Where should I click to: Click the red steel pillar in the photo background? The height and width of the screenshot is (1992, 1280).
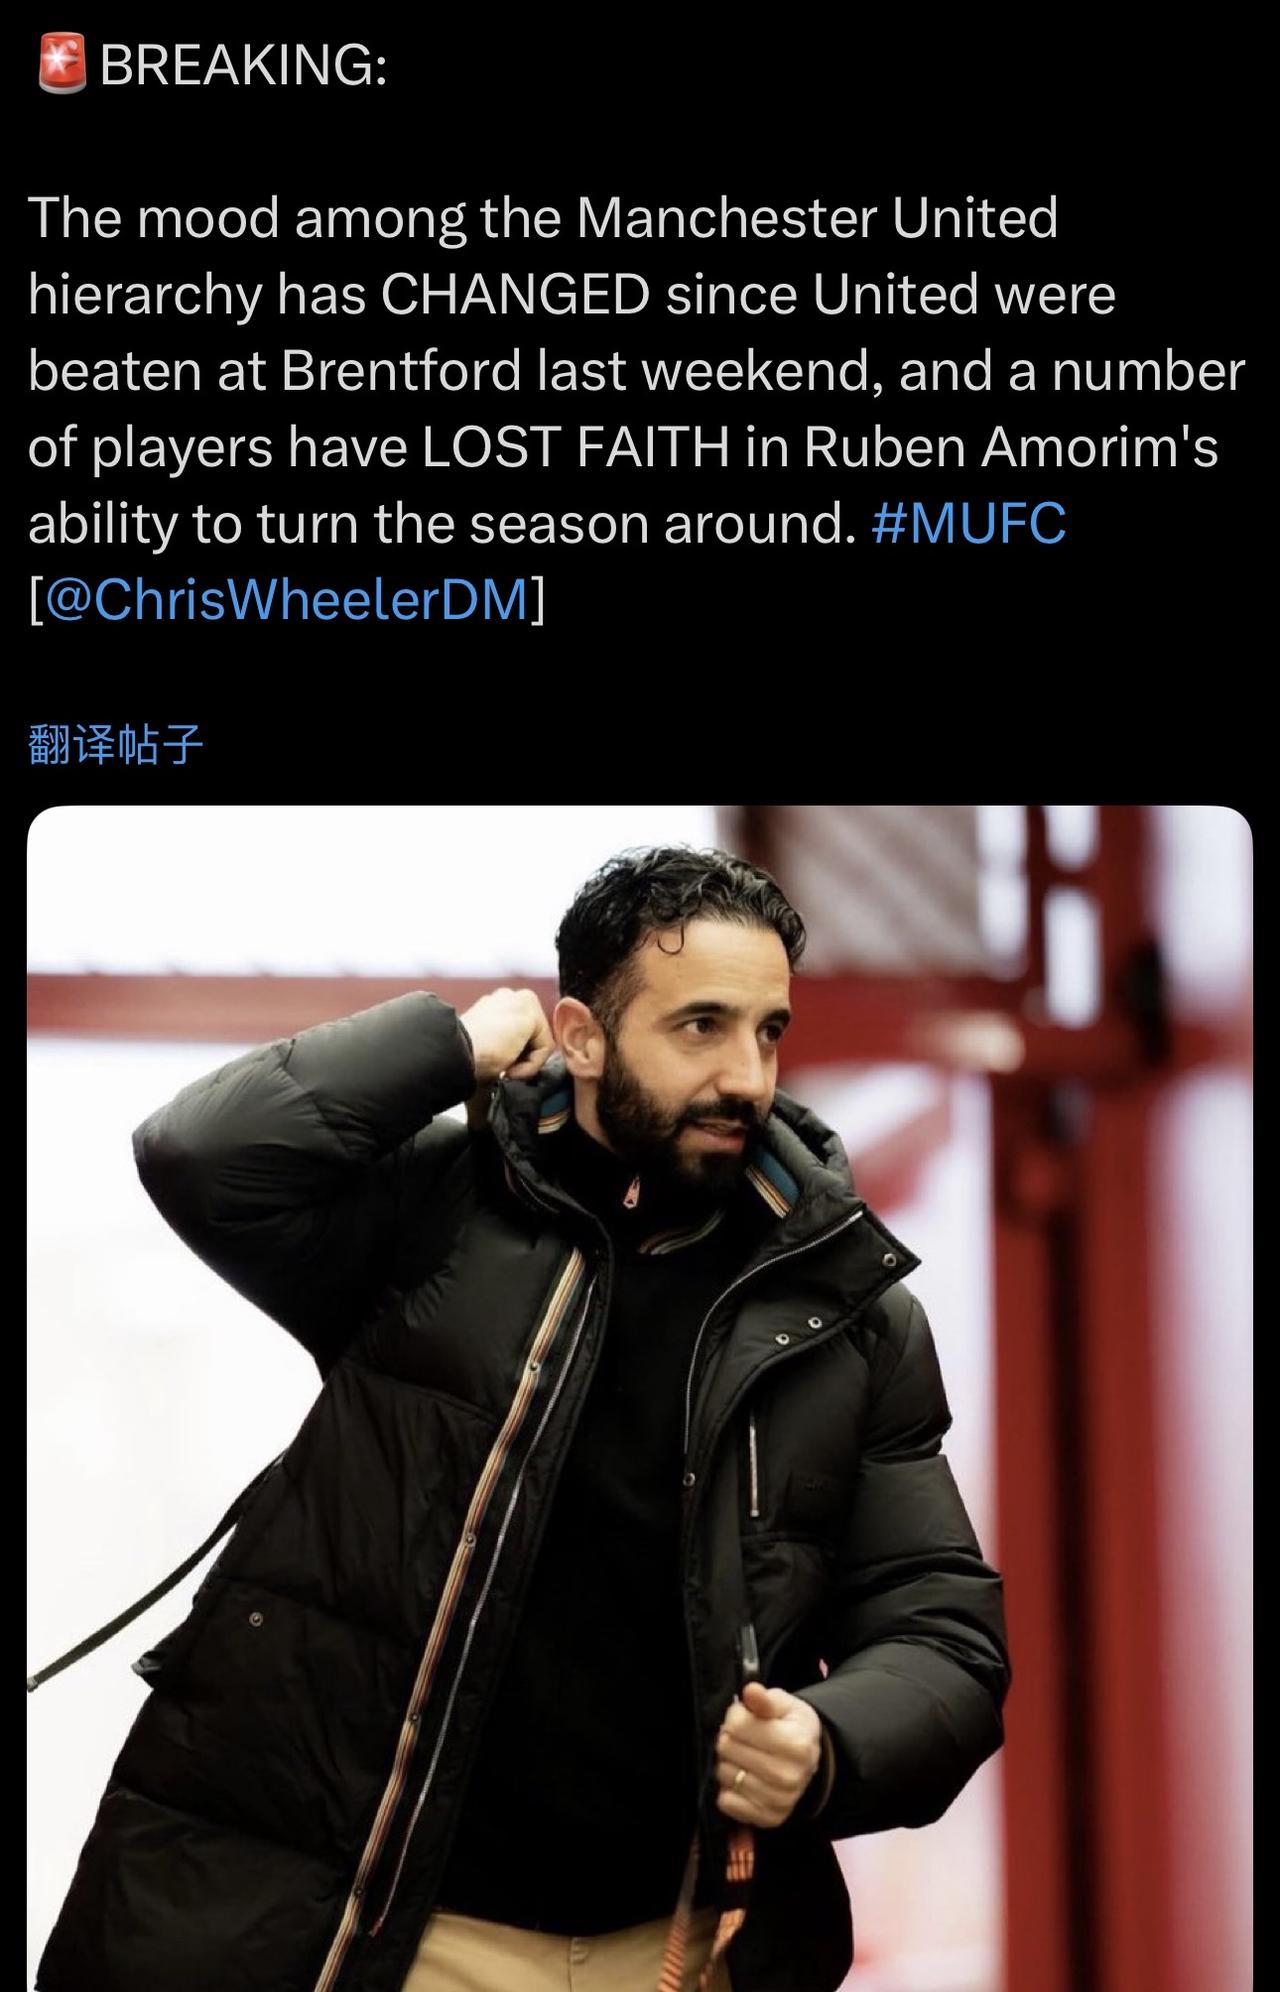tap(1110, 1300)
